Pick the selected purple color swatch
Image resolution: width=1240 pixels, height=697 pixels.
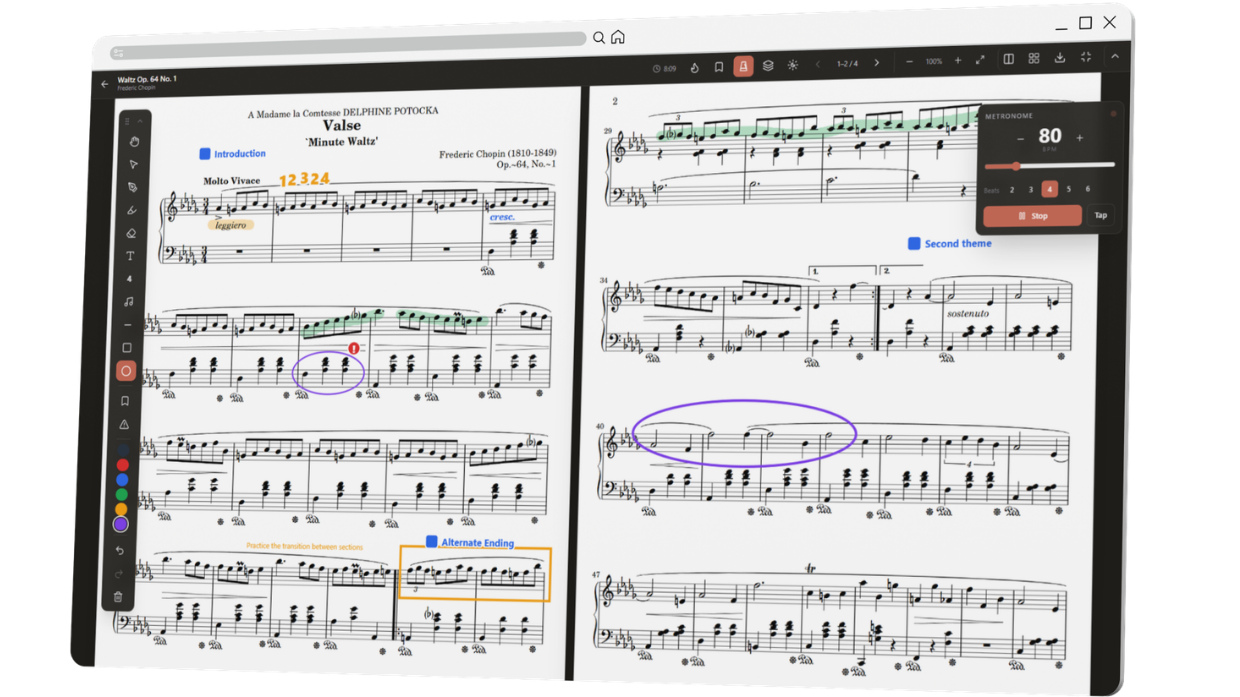coord(121,524)
